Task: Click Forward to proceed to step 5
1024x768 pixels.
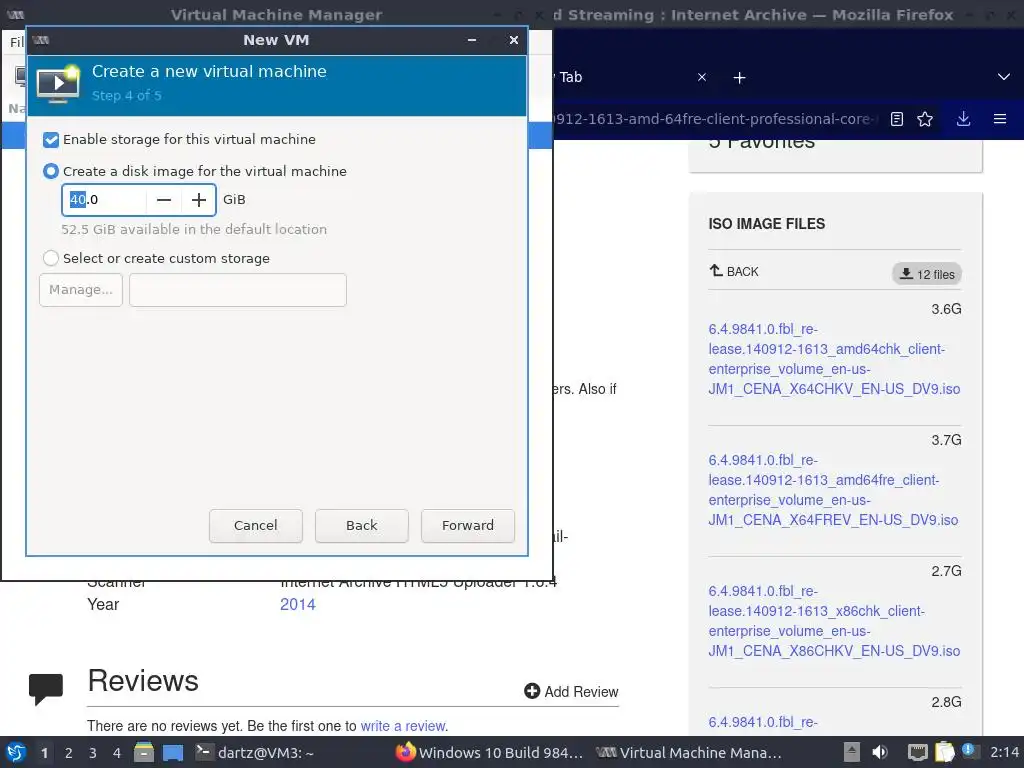Action: click(x=468, y=526)
